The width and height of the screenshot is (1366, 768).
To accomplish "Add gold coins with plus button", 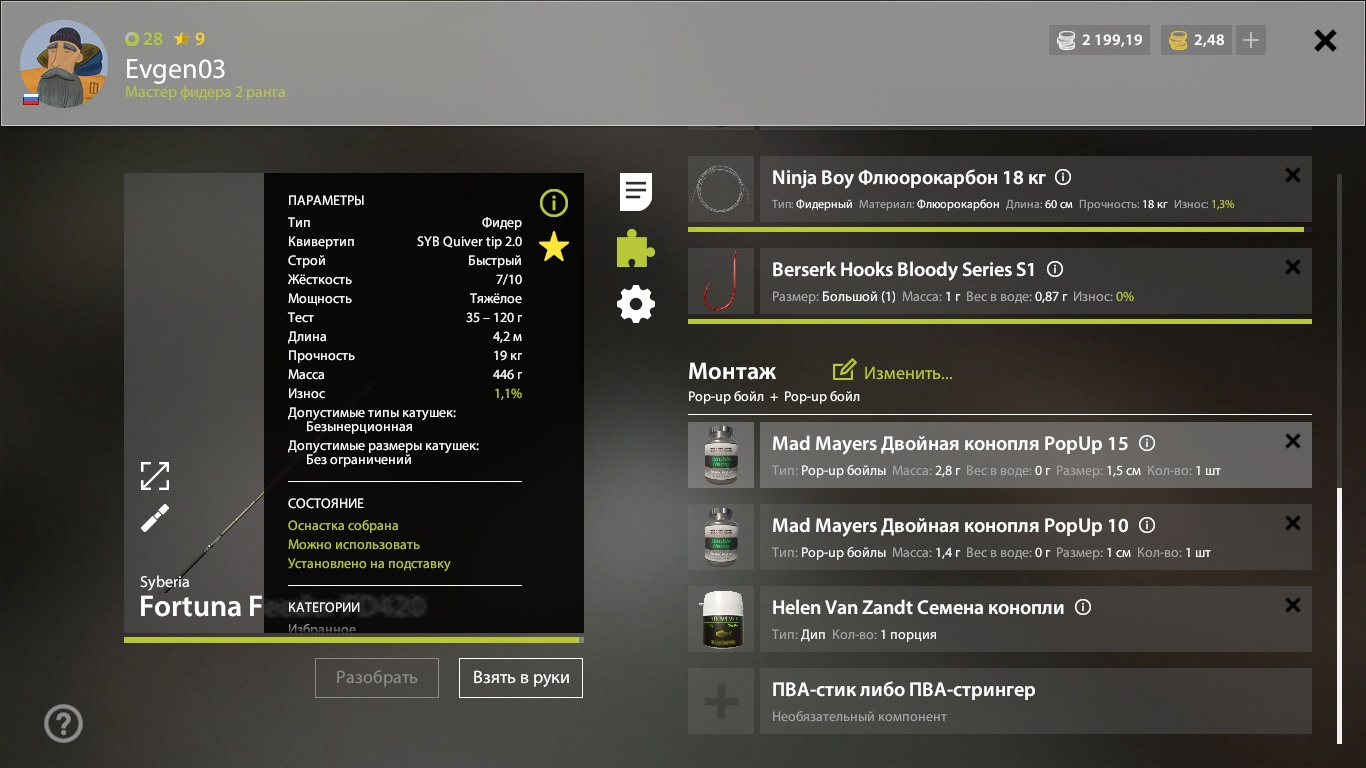I will 1250,41.
